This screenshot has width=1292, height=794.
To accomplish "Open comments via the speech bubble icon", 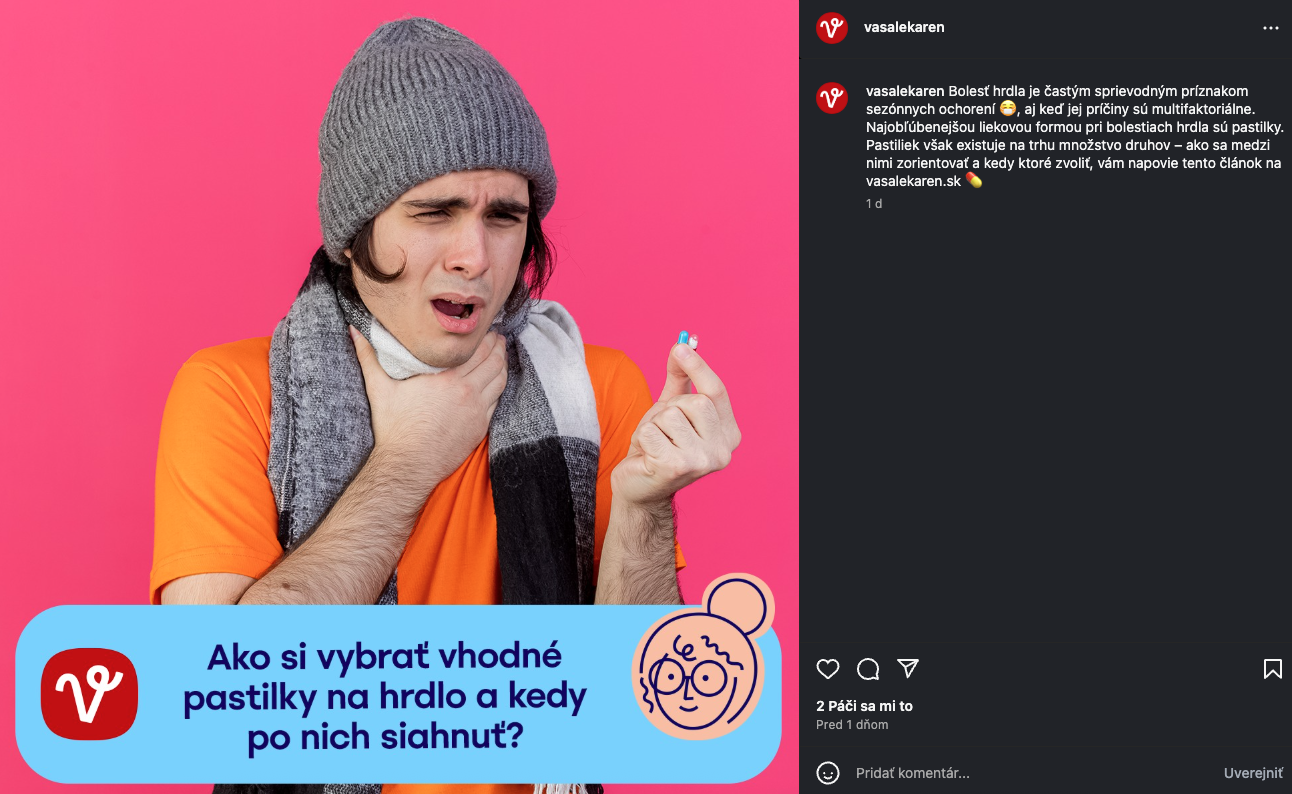I will pyautogui.click(x=868, y=669).
